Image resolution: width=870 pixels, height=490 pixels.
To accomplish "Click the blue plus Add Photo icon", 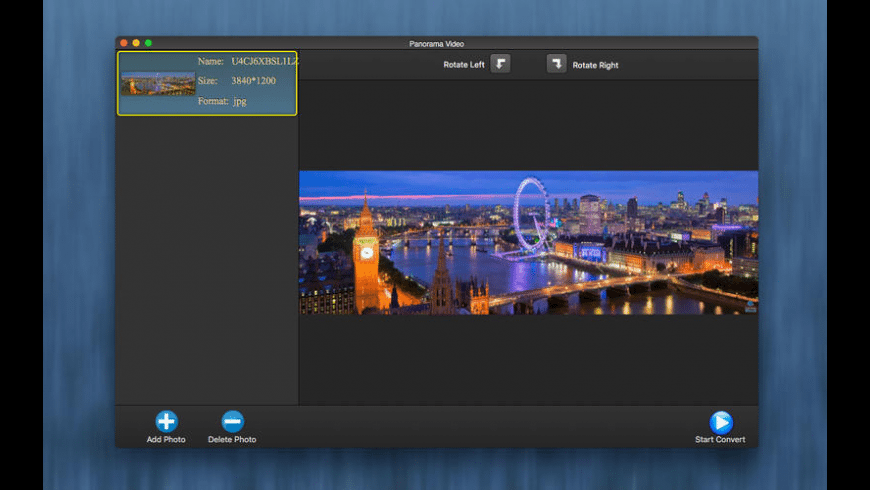I will point(166,421).
